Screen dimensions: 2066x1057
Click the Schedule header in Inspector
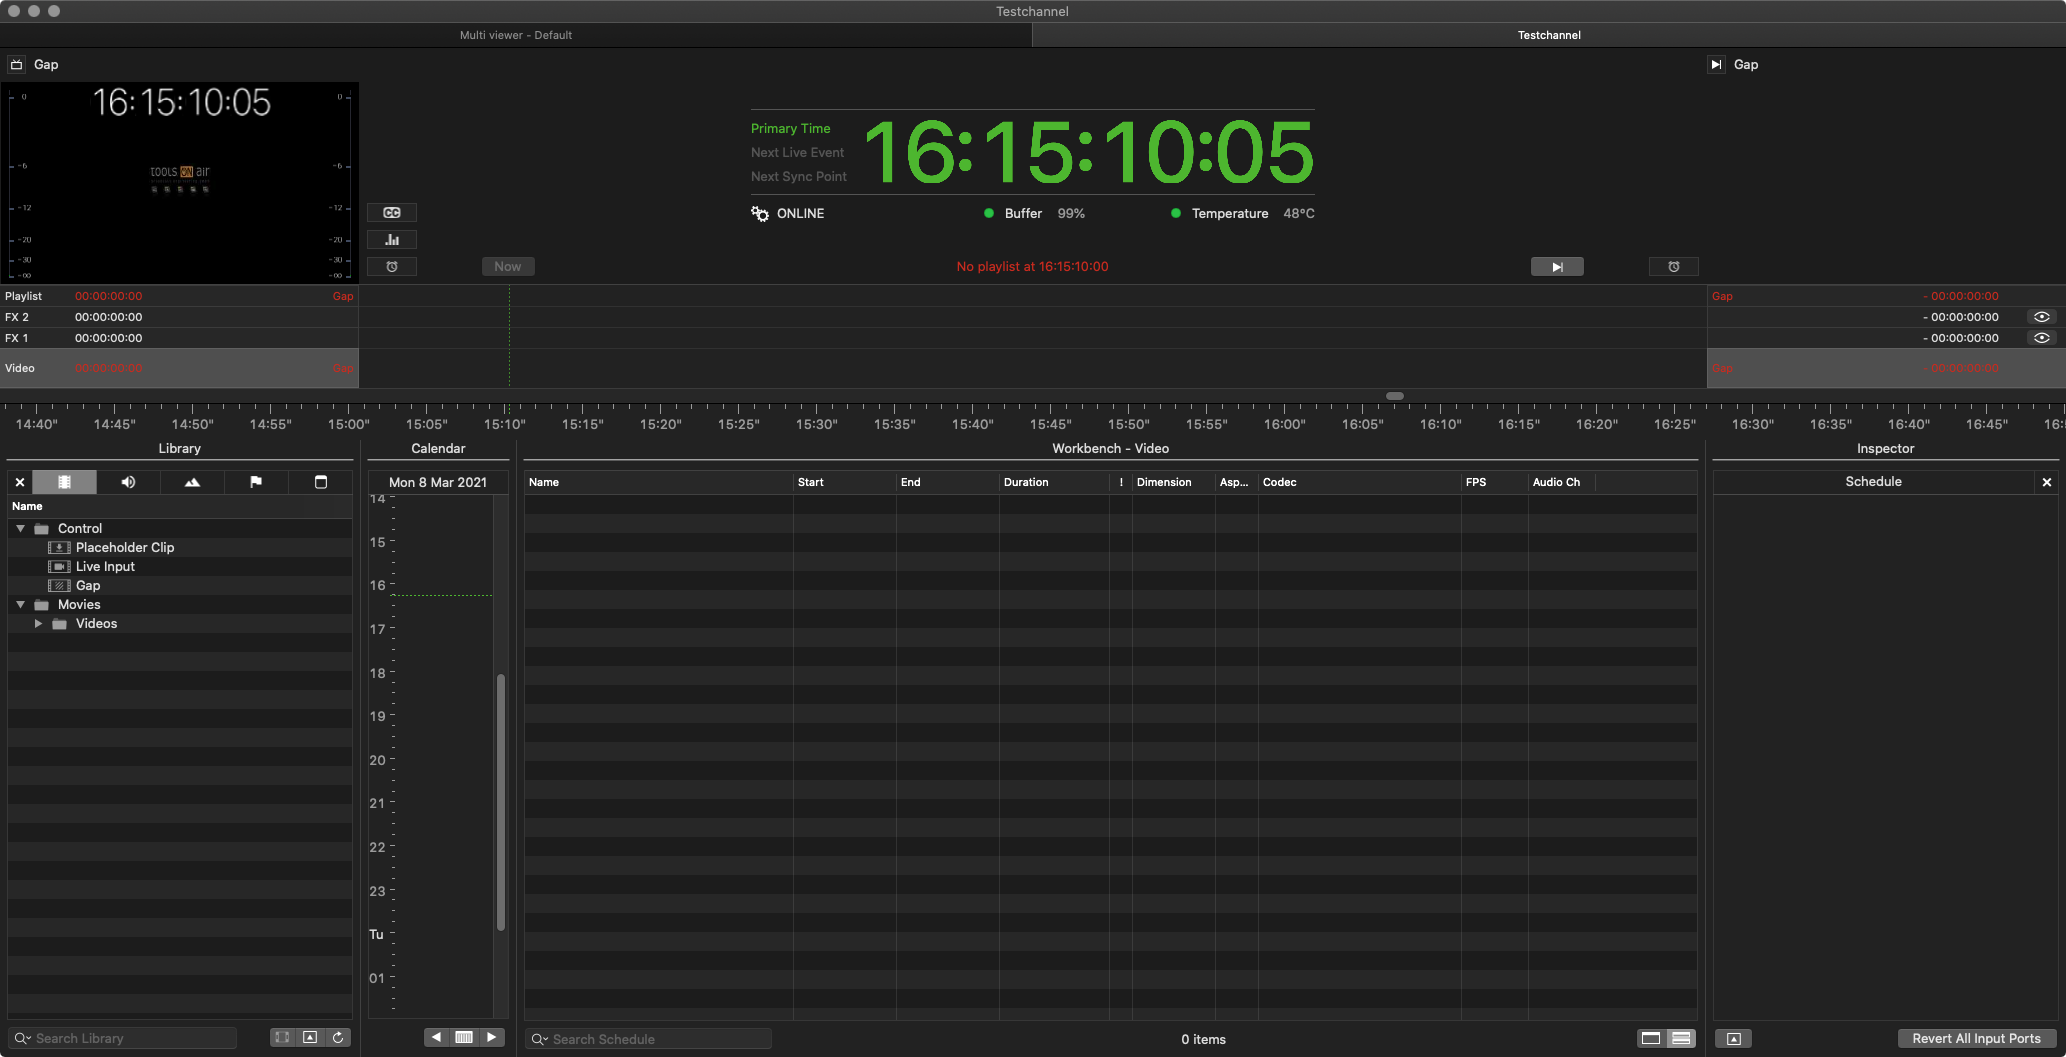click(1873, 482)
